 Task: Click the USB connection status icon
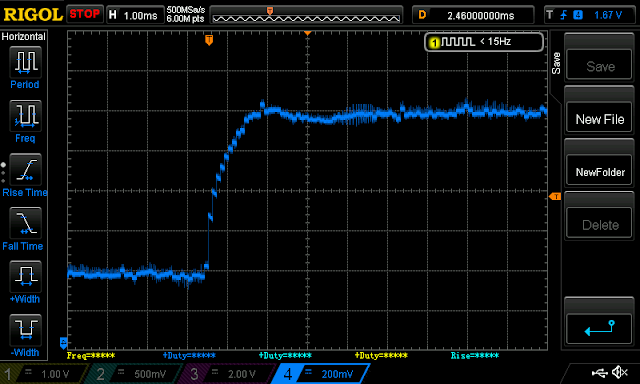[x=600, y=372]
